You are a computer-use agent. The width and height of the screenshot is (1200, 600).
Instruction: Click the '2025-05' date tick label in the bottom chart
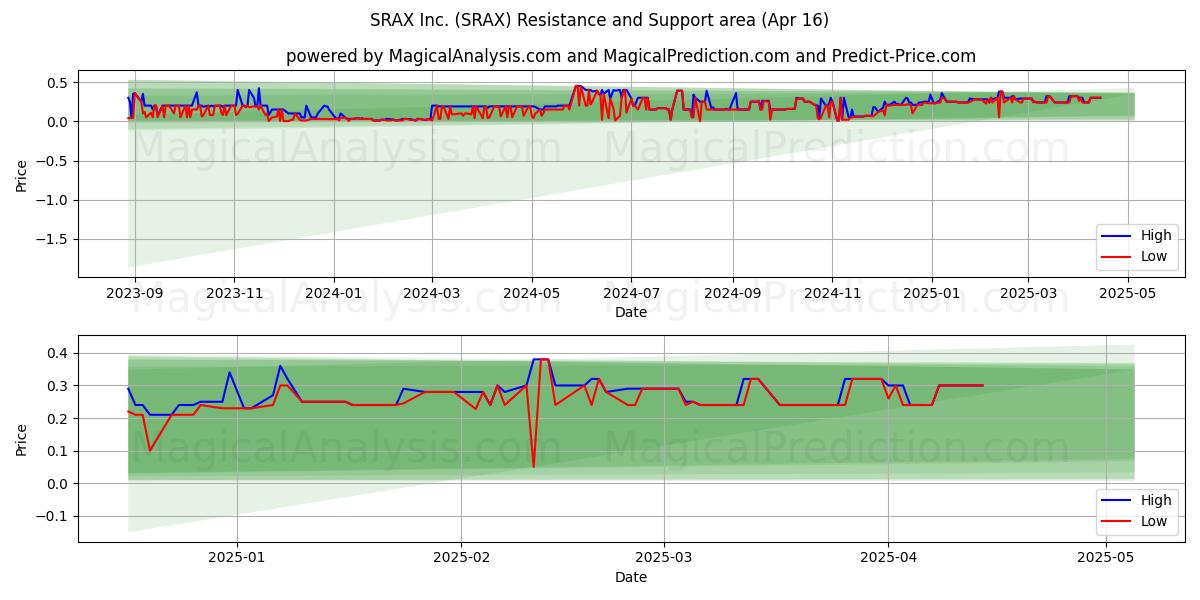pos(1107,558)
